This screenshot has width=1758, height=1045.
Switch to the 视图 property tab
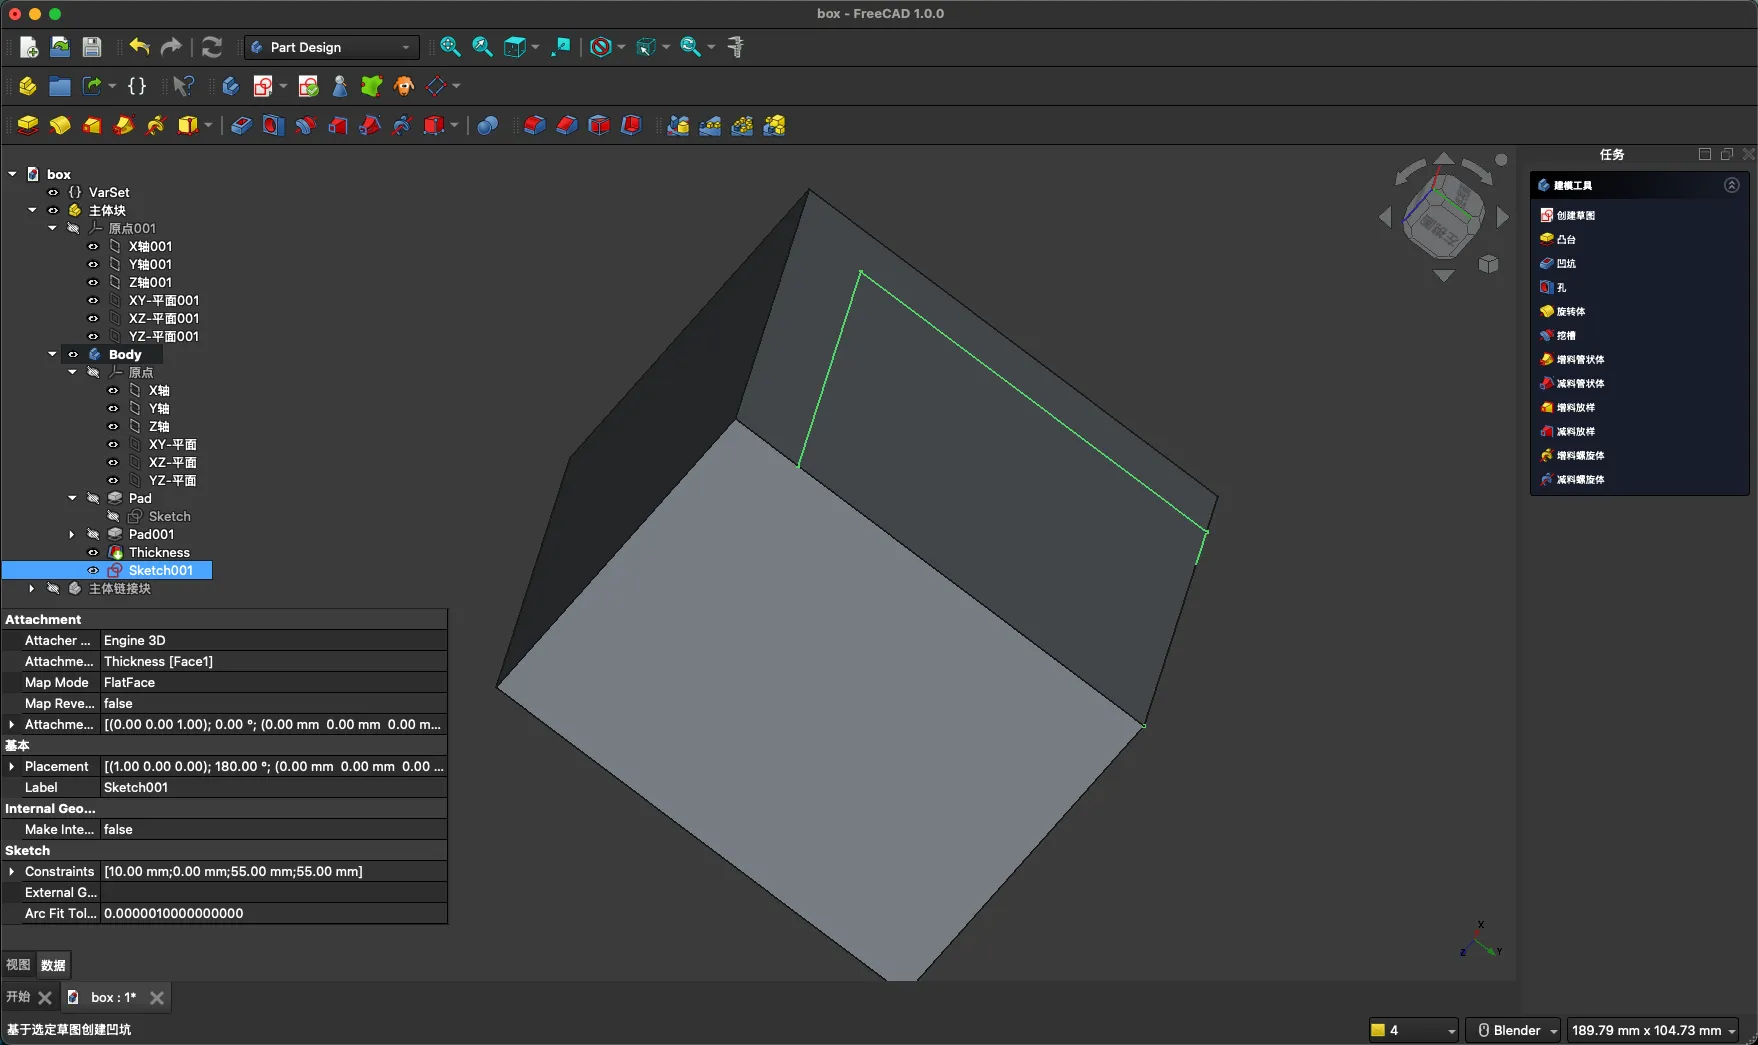coord(18,965)
